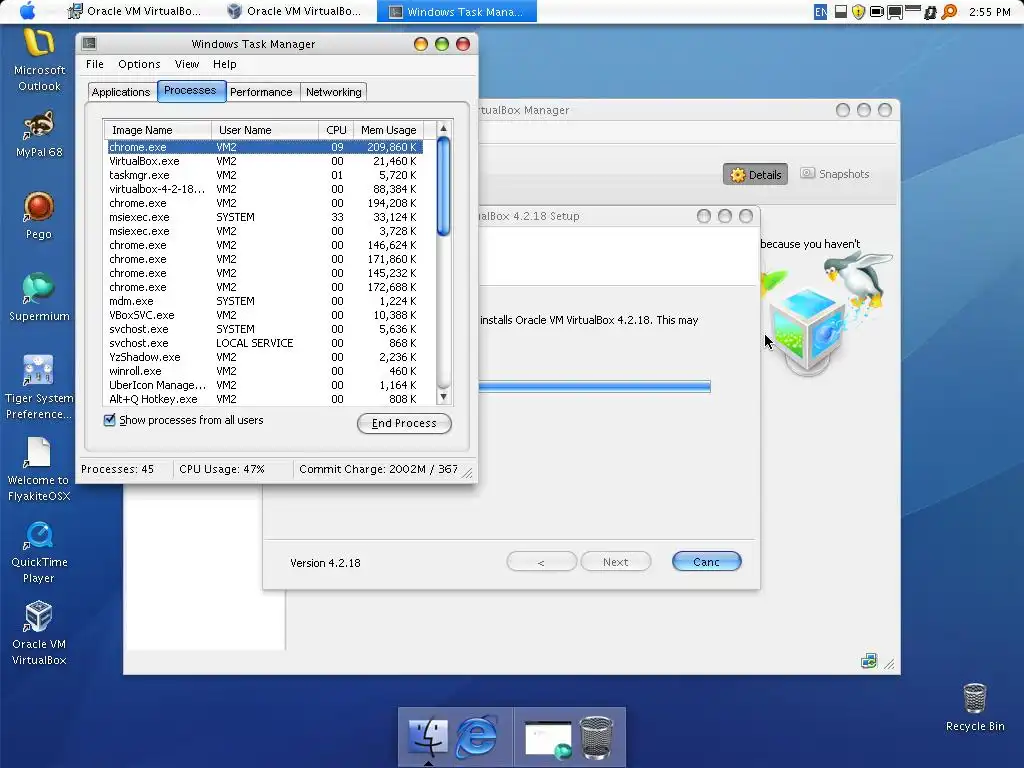
Task: Select the msiexec.exe SYSTEM process row
Action: (x=265, y=217)
